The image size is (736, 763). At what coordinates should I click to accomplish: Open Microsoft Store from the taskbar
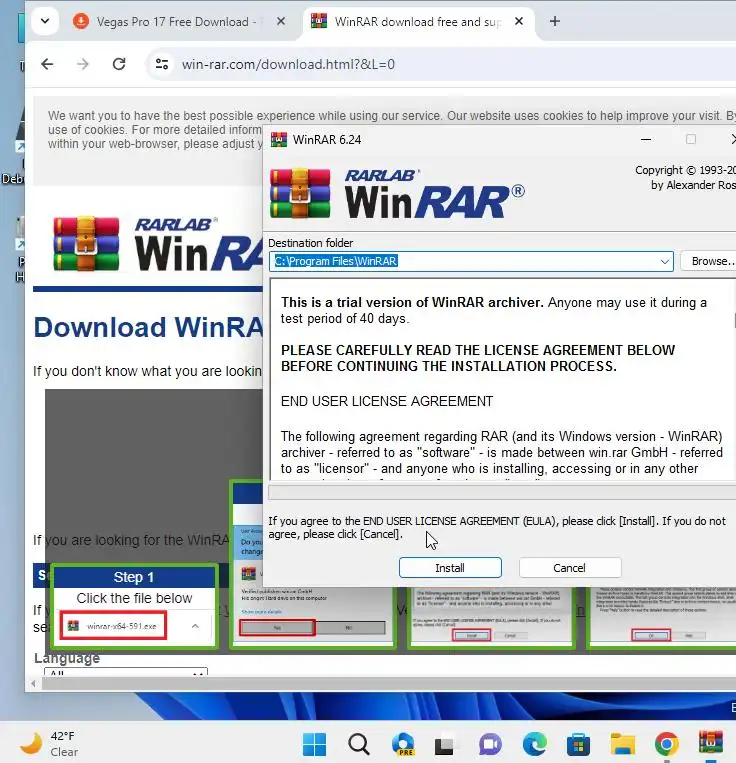(578, 745)
